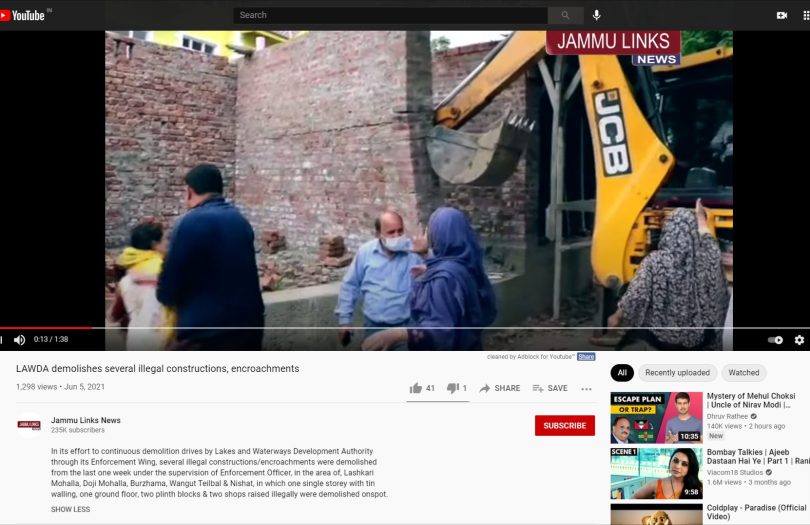Collapse description with SHOW LESS
810x525 pixels.
(x=70, y=509)
